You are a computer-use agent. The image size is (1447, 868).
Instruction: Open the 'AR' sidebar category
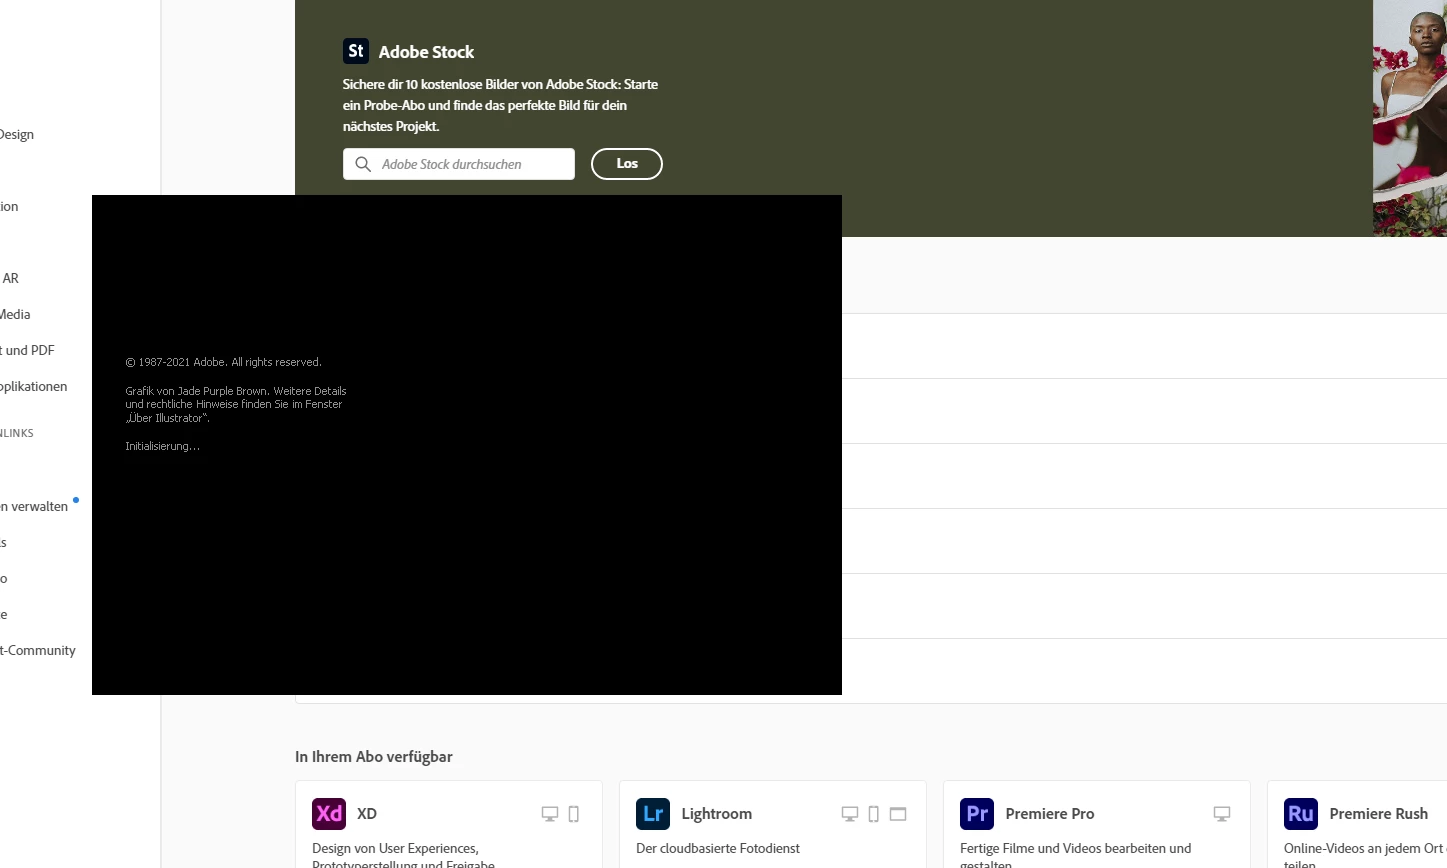(10, 278)
